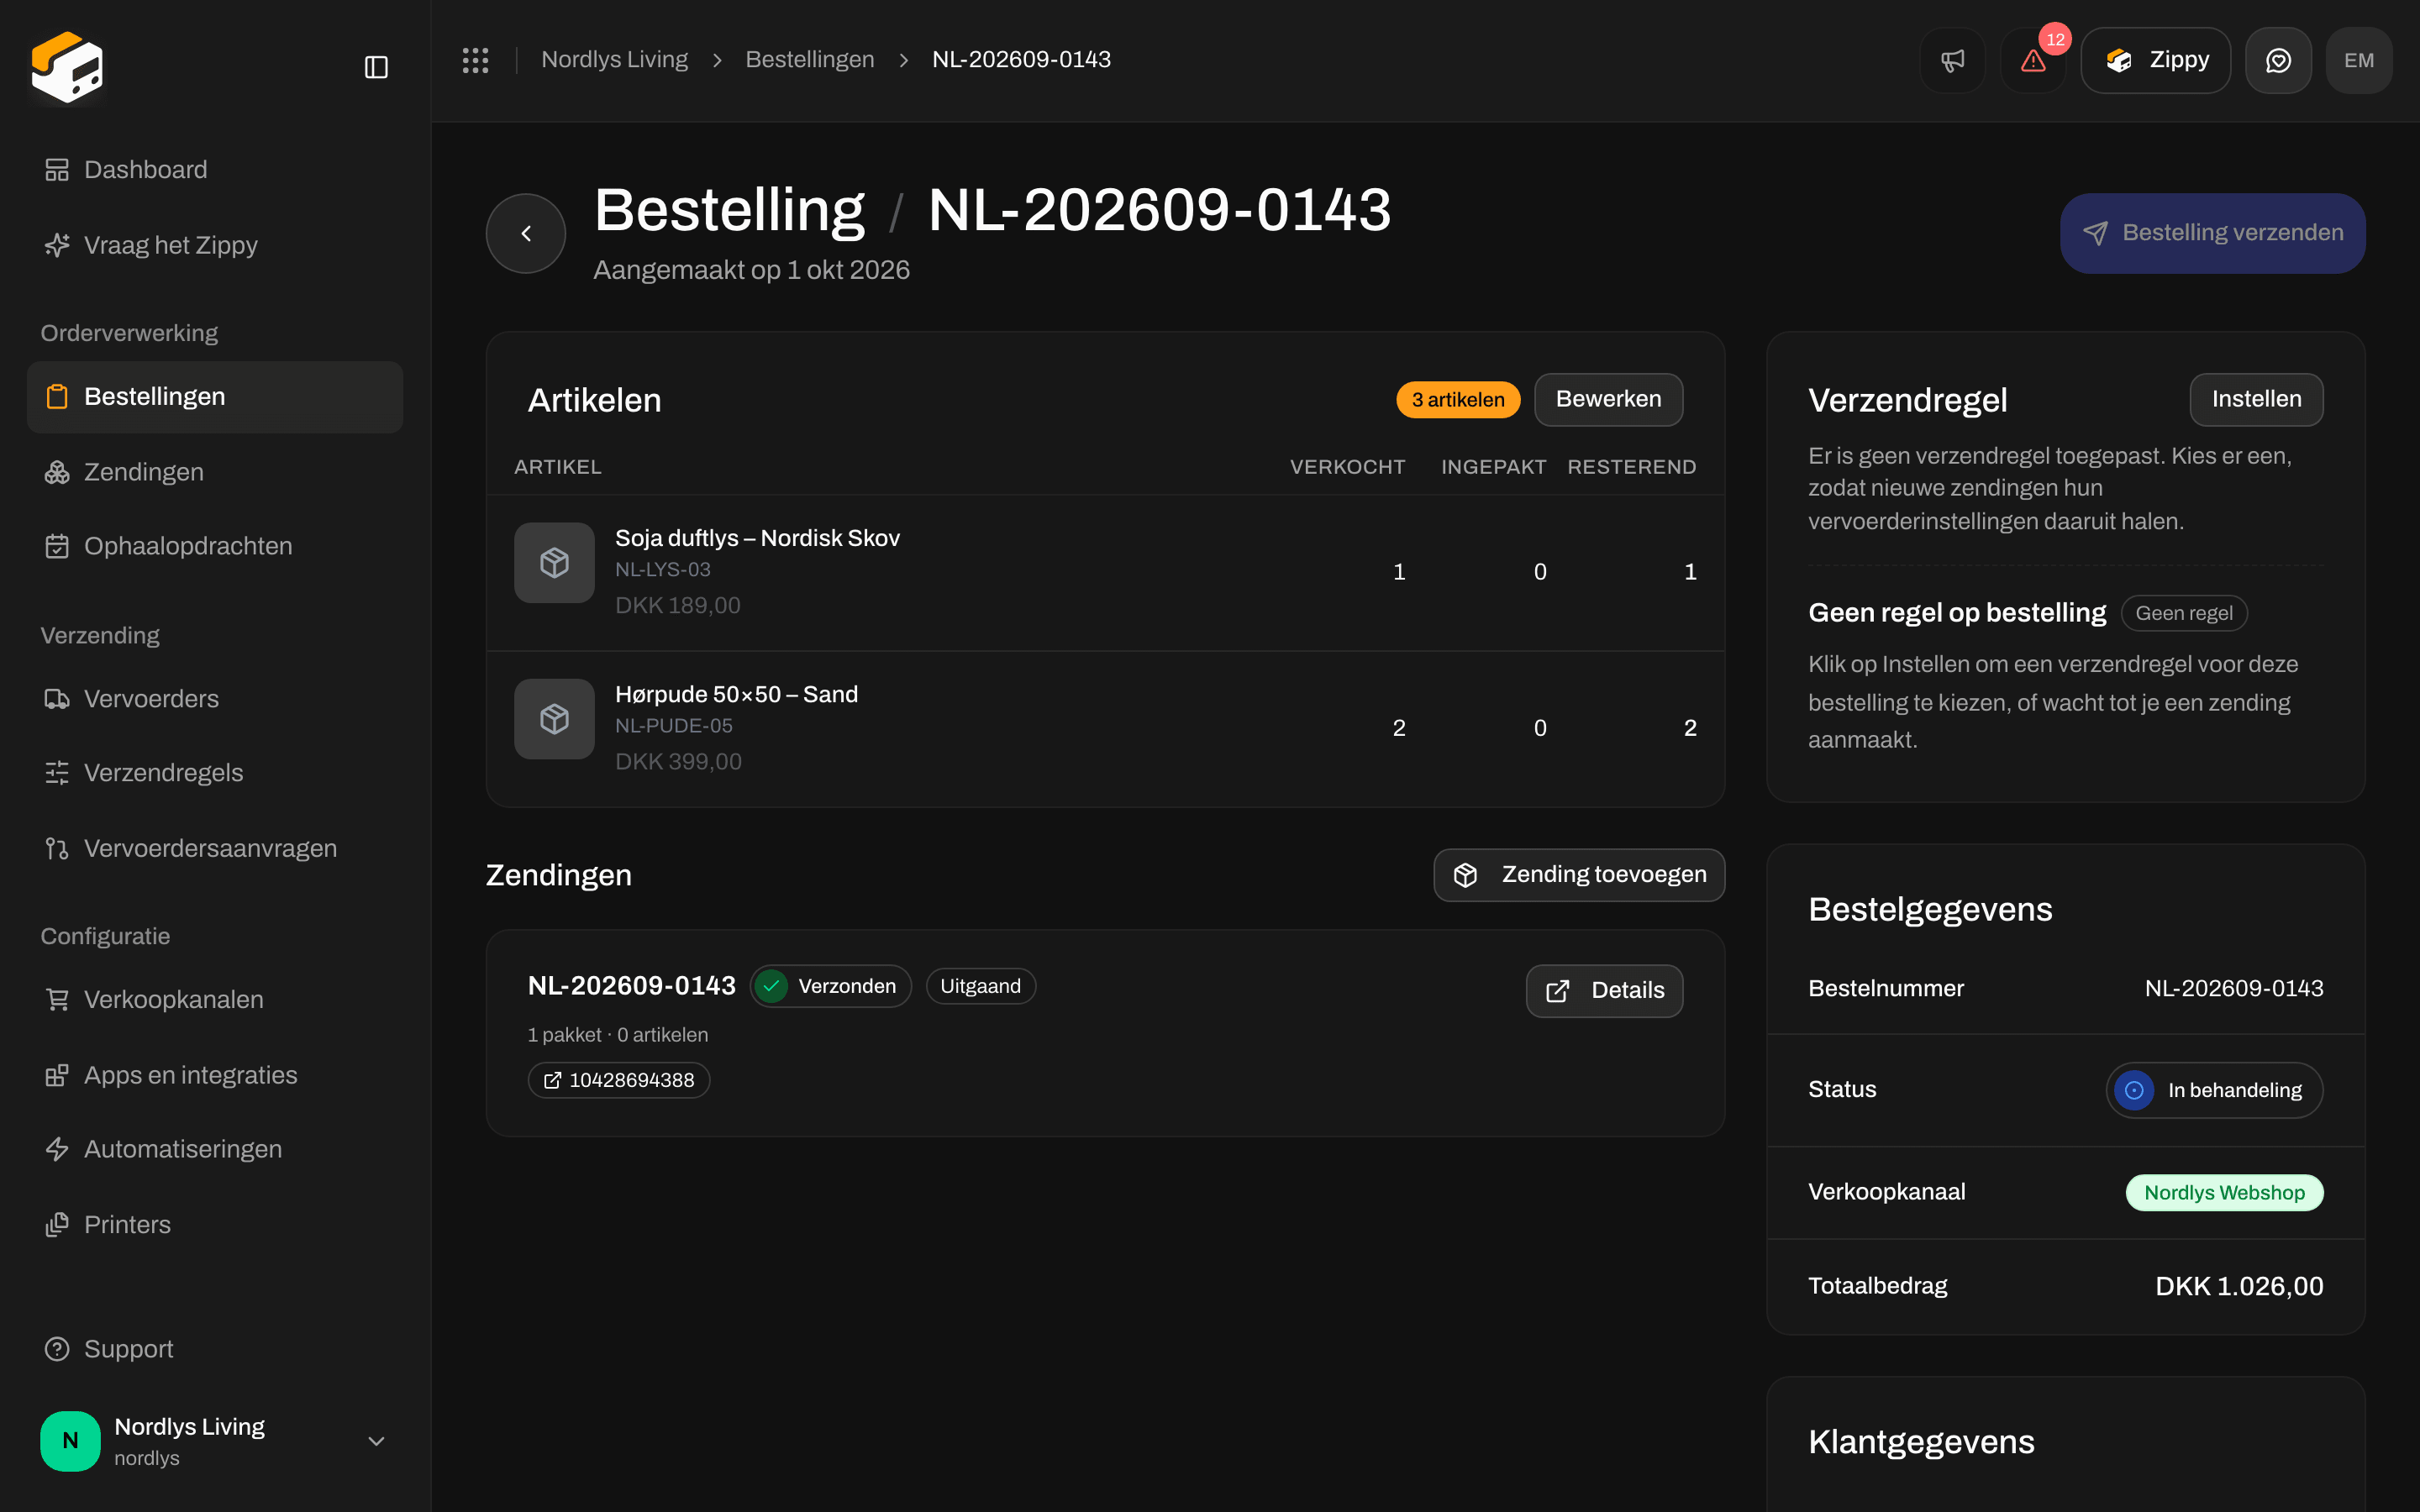Screen dimensions: 2420x1512
Task: Click the VERKOCHT column header
Action: point(1347,467)
